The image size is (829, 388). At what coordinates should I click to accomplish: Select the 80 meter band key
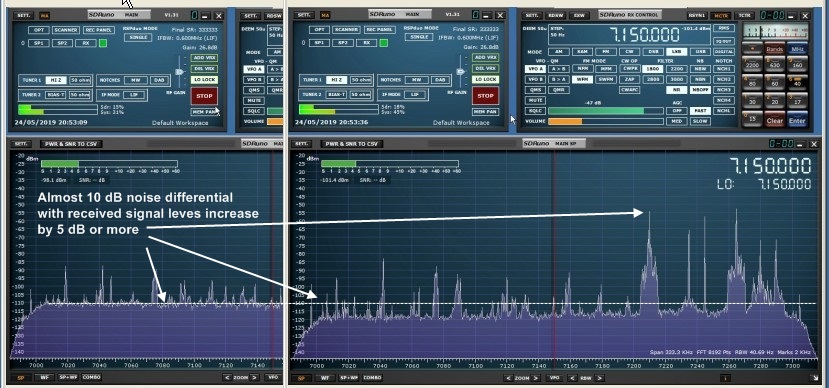tap(752, 82)
